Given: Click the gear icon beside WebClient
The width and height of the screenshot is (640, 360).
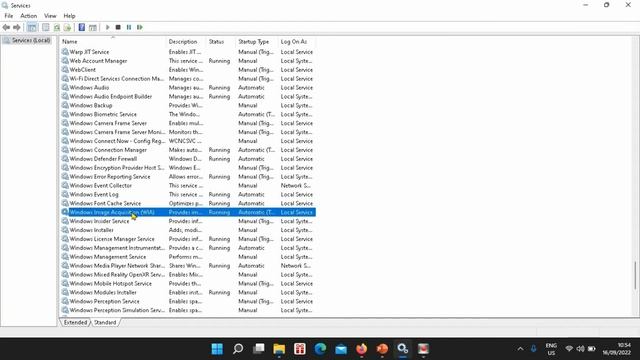Looking at the screenshot, I should click(65, 70).
